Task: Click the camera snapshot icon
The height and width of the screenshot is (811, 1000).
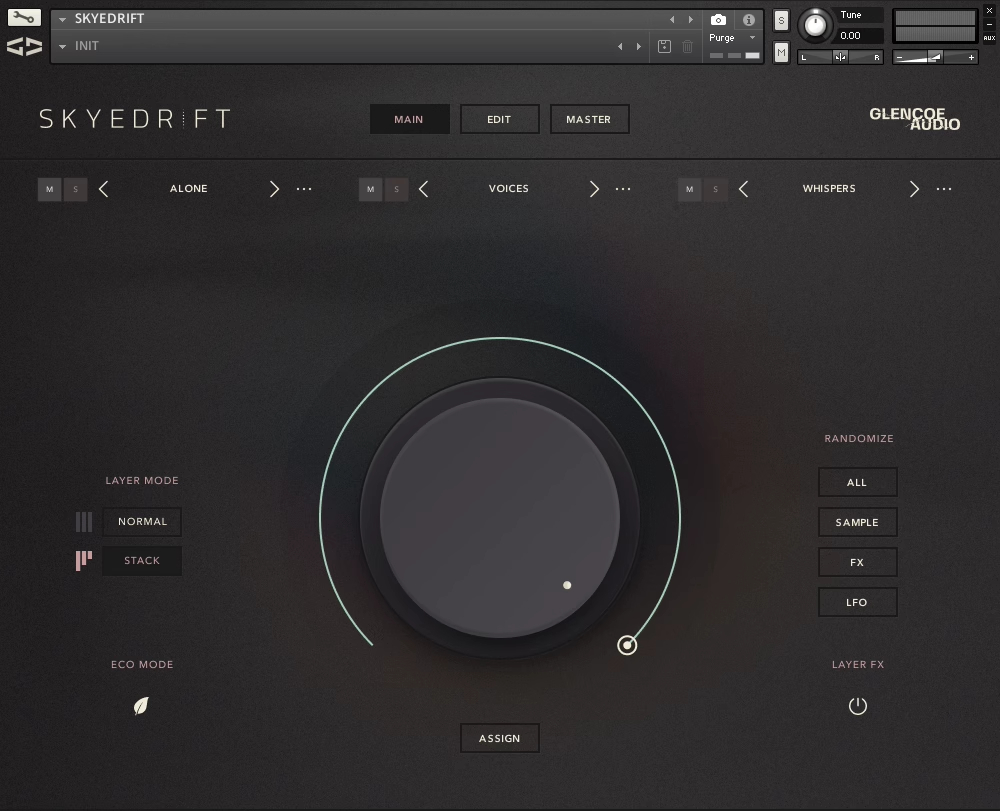Action: pos(718,20)
